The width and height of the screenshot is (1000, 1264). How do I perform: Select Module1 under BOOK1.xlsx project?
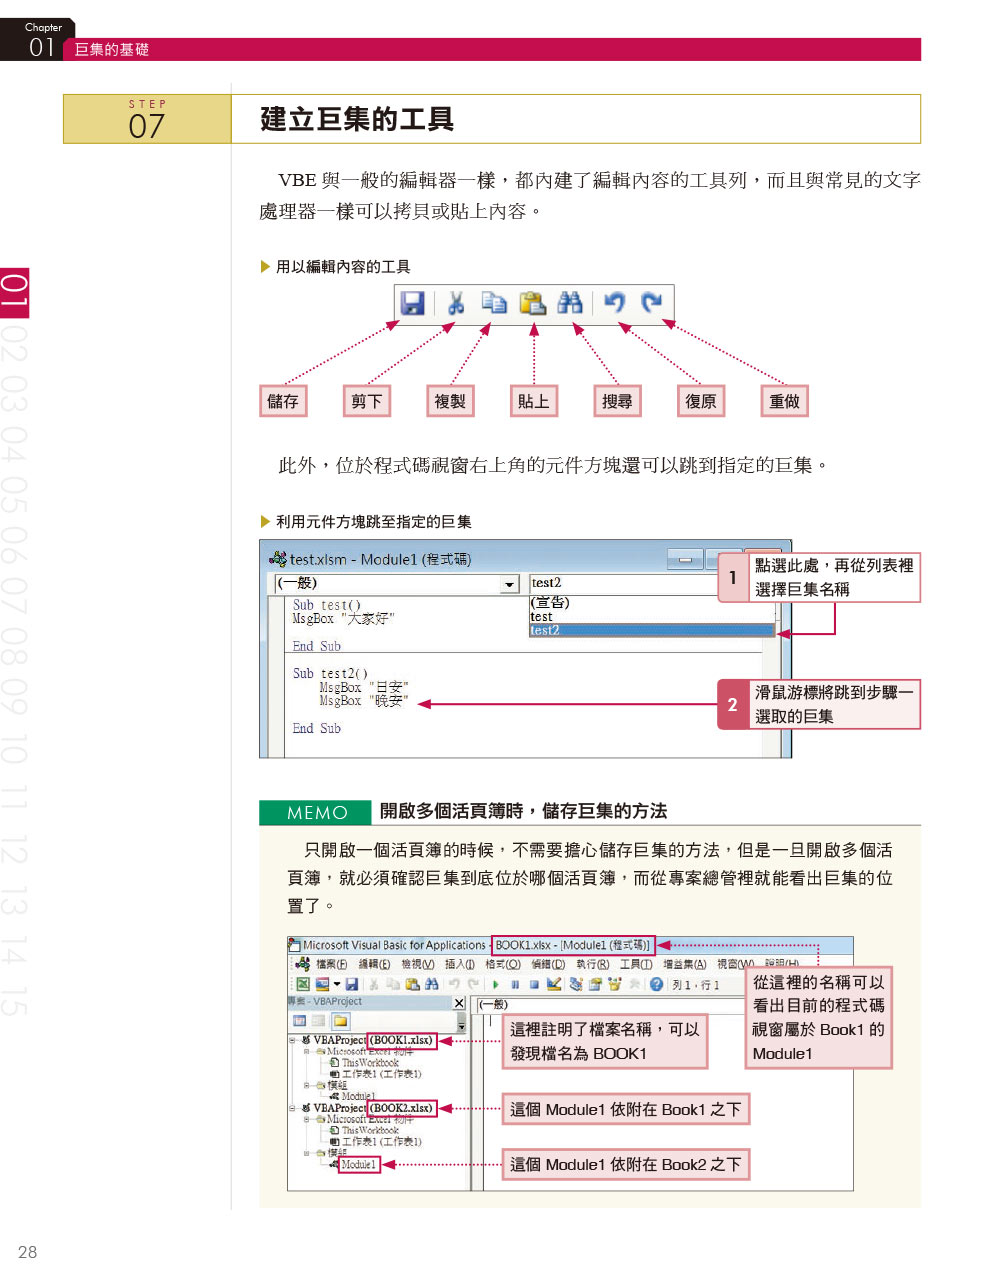[358, 1096]
